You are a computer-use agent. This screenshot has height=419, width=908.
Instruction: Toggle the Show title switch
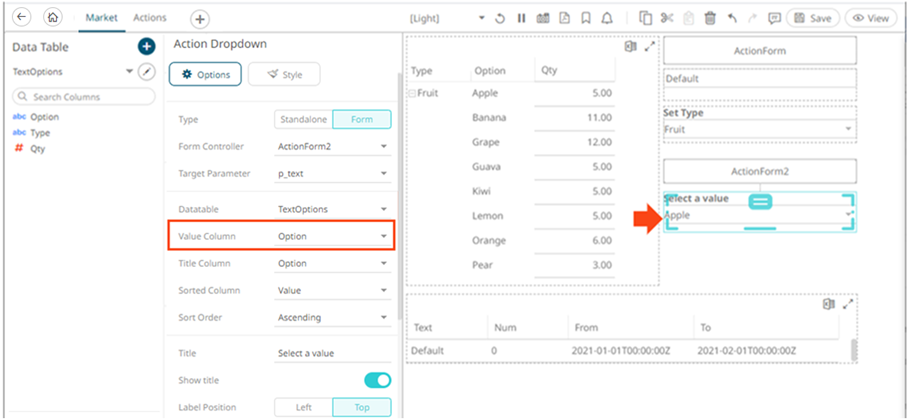coord(377,380)
